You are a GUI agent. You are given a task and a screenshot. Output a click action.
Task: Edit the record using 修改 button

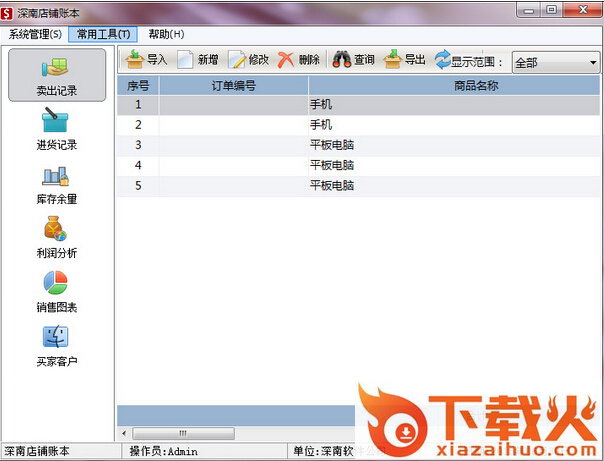point(249,60)
